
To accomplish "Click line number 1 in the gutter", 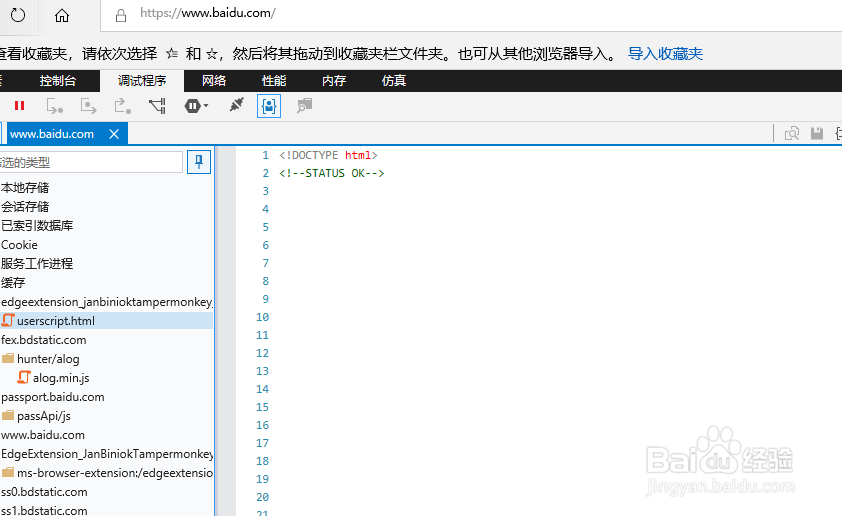I will click(265, 155).
